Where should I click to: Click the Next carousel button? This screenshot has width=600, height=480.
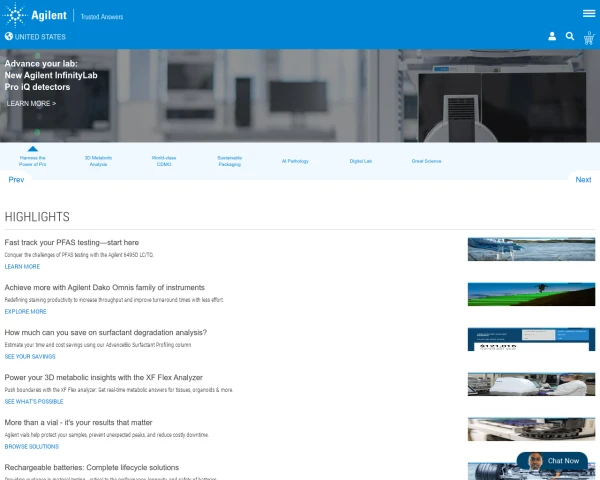(583, 180)
